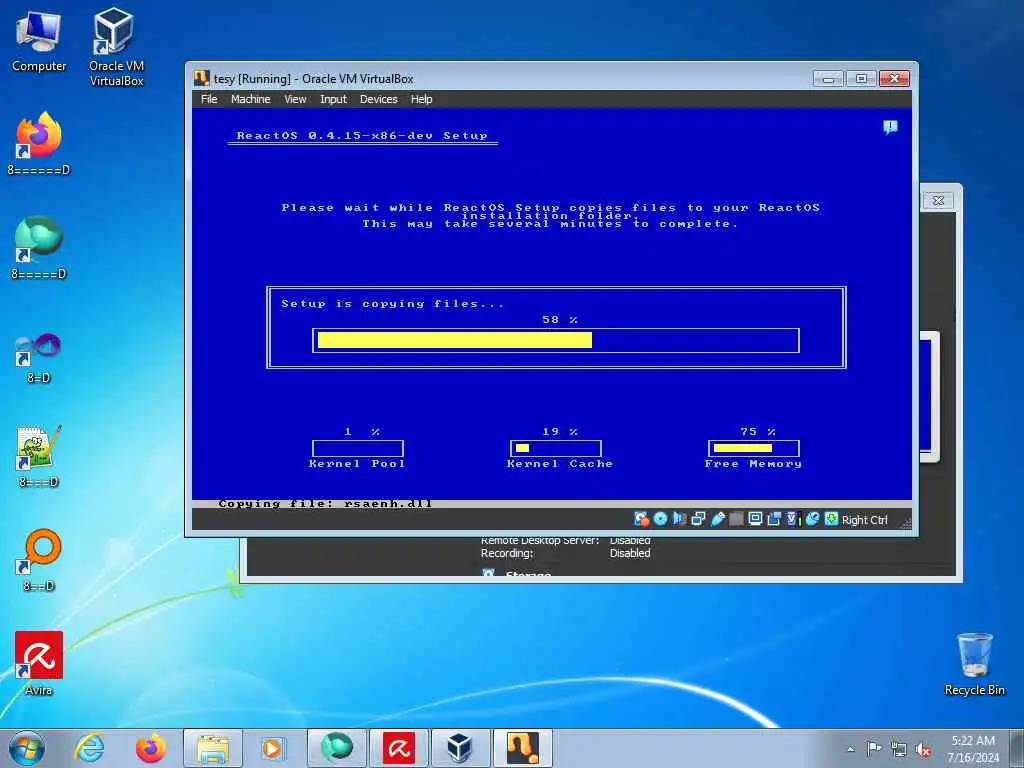The height and width of the screenshot is (768, 1024).
Task: Open the Action Center flag tray icon
Action: [873, 748]
